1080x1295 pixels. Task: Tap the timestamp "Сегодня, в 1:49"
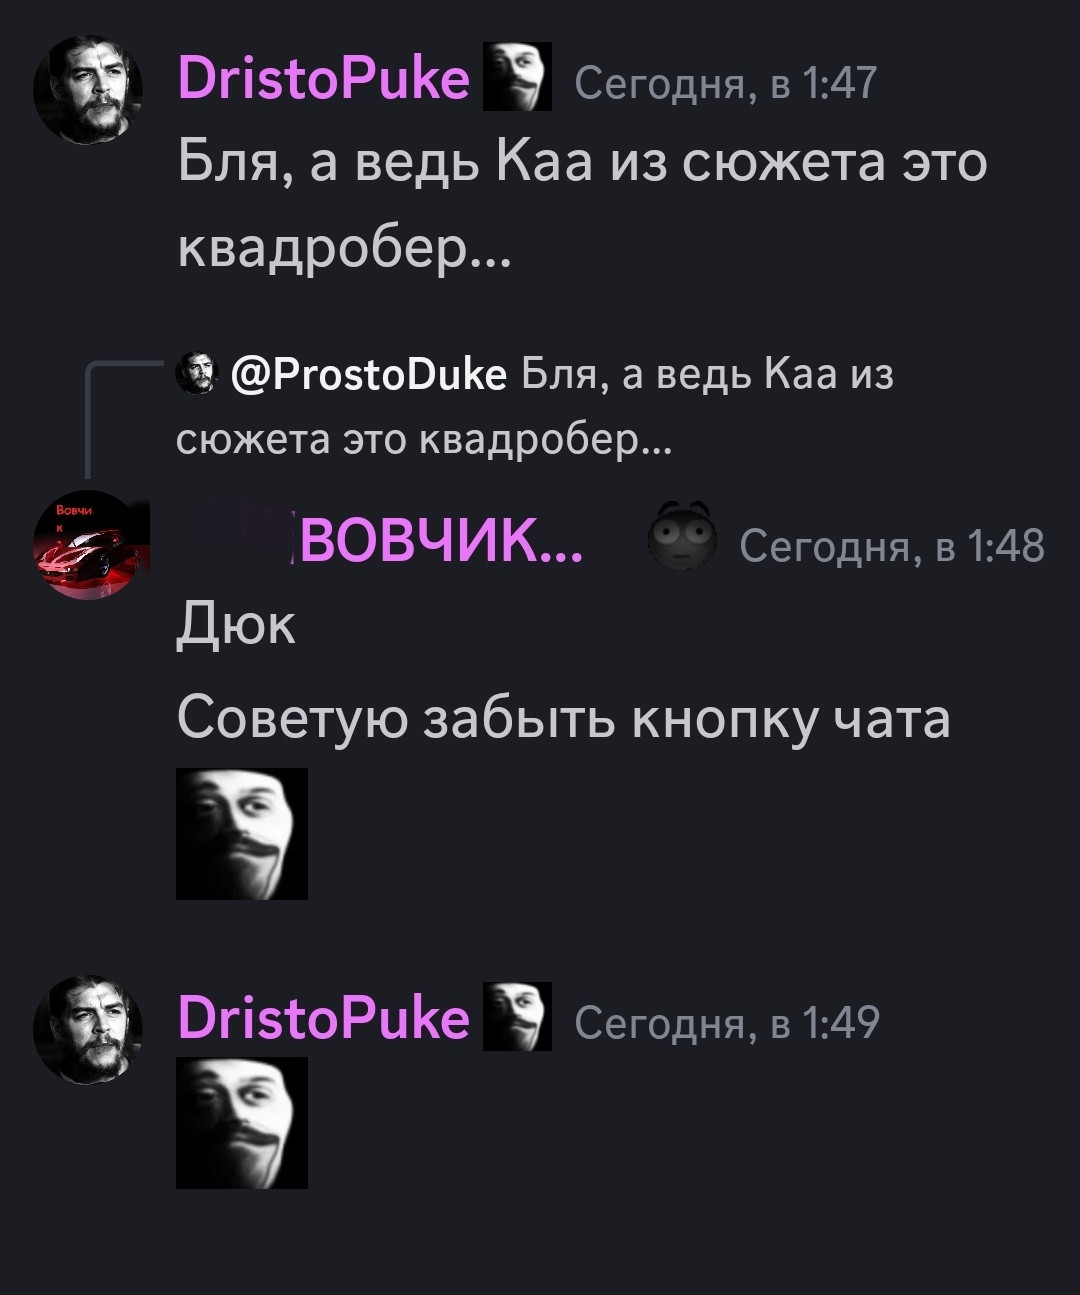728,1023
